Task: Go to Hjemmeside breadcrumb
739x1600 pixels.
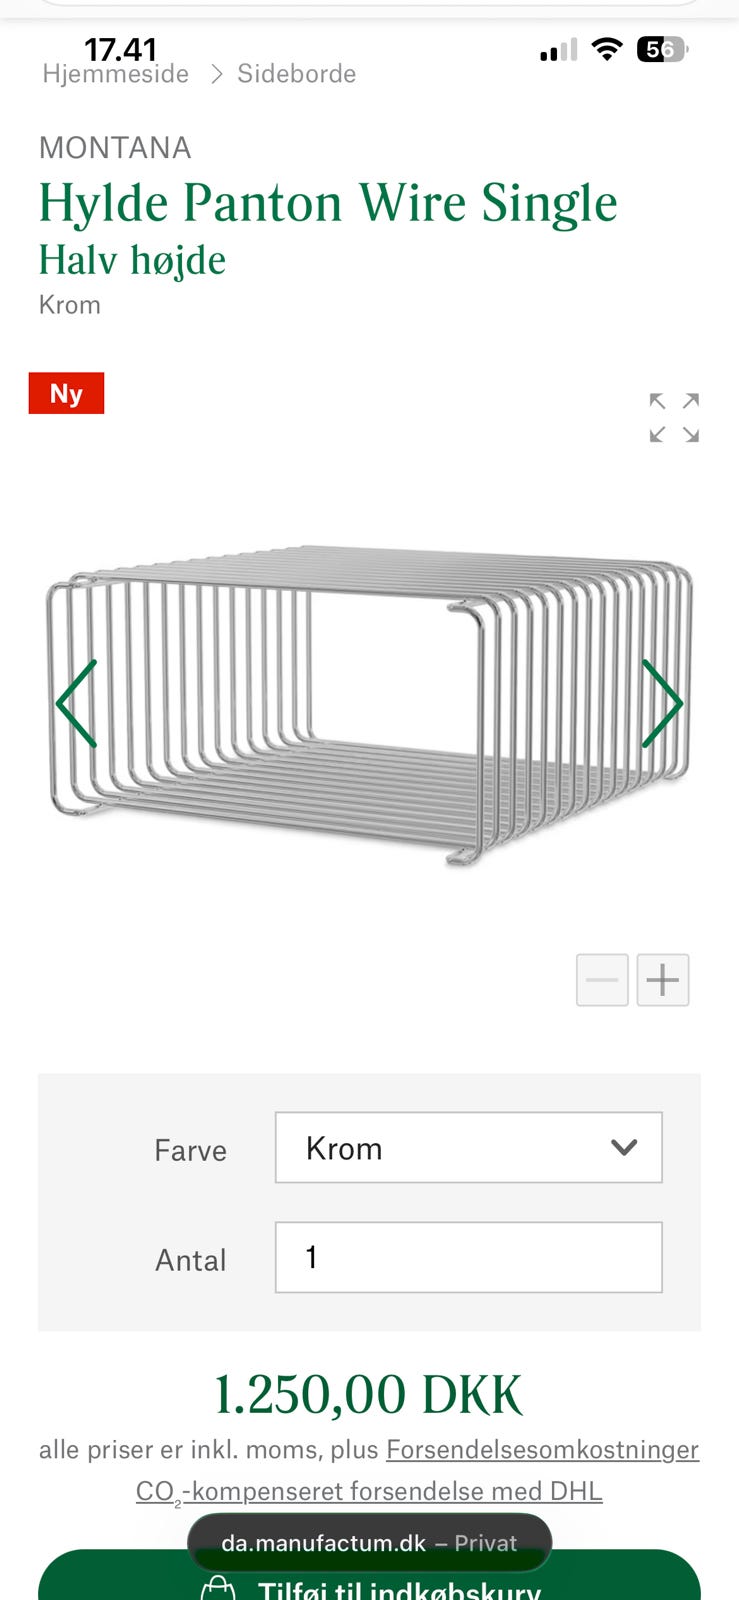Action: [x=116, y=74]
